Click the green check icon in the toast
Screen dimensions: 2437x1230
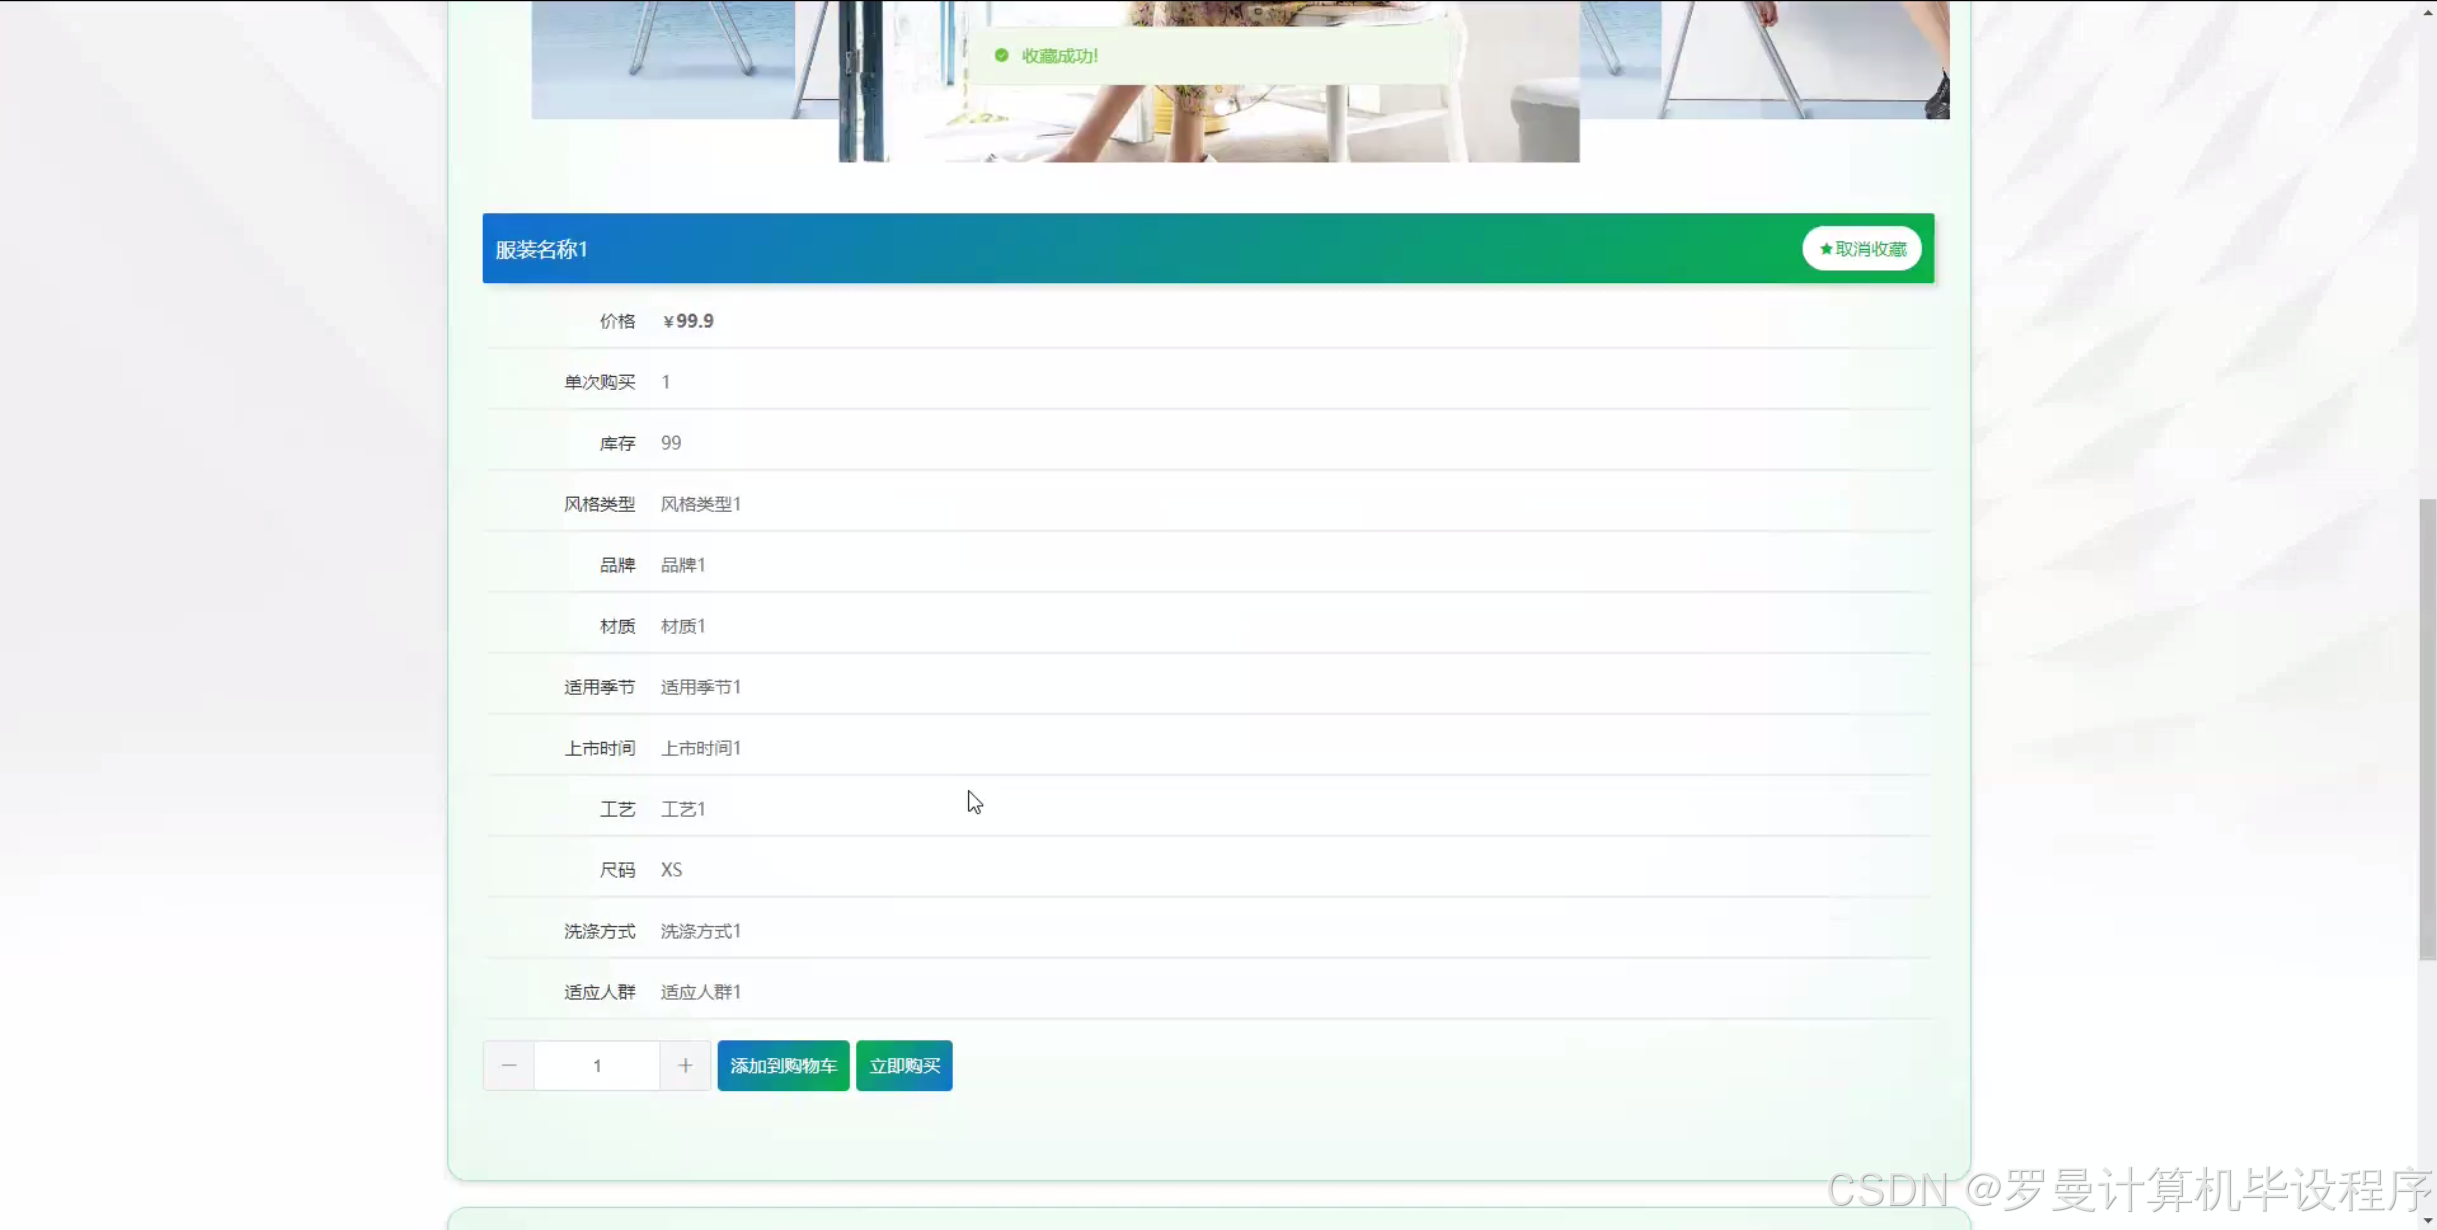1001,56
